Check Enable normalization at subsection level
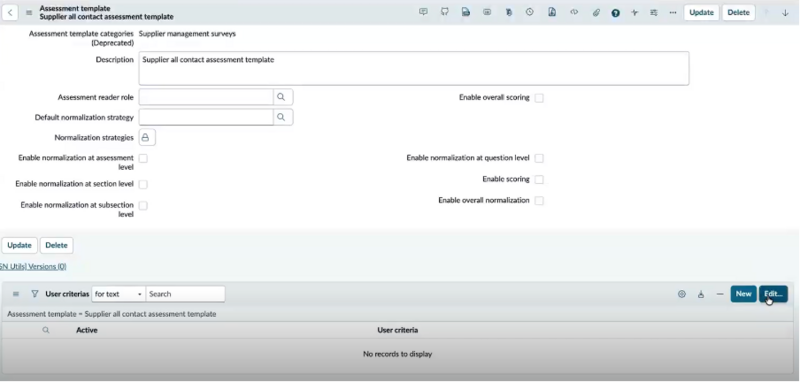The width and height of the screenshot is (800, 382). (143, 206)
